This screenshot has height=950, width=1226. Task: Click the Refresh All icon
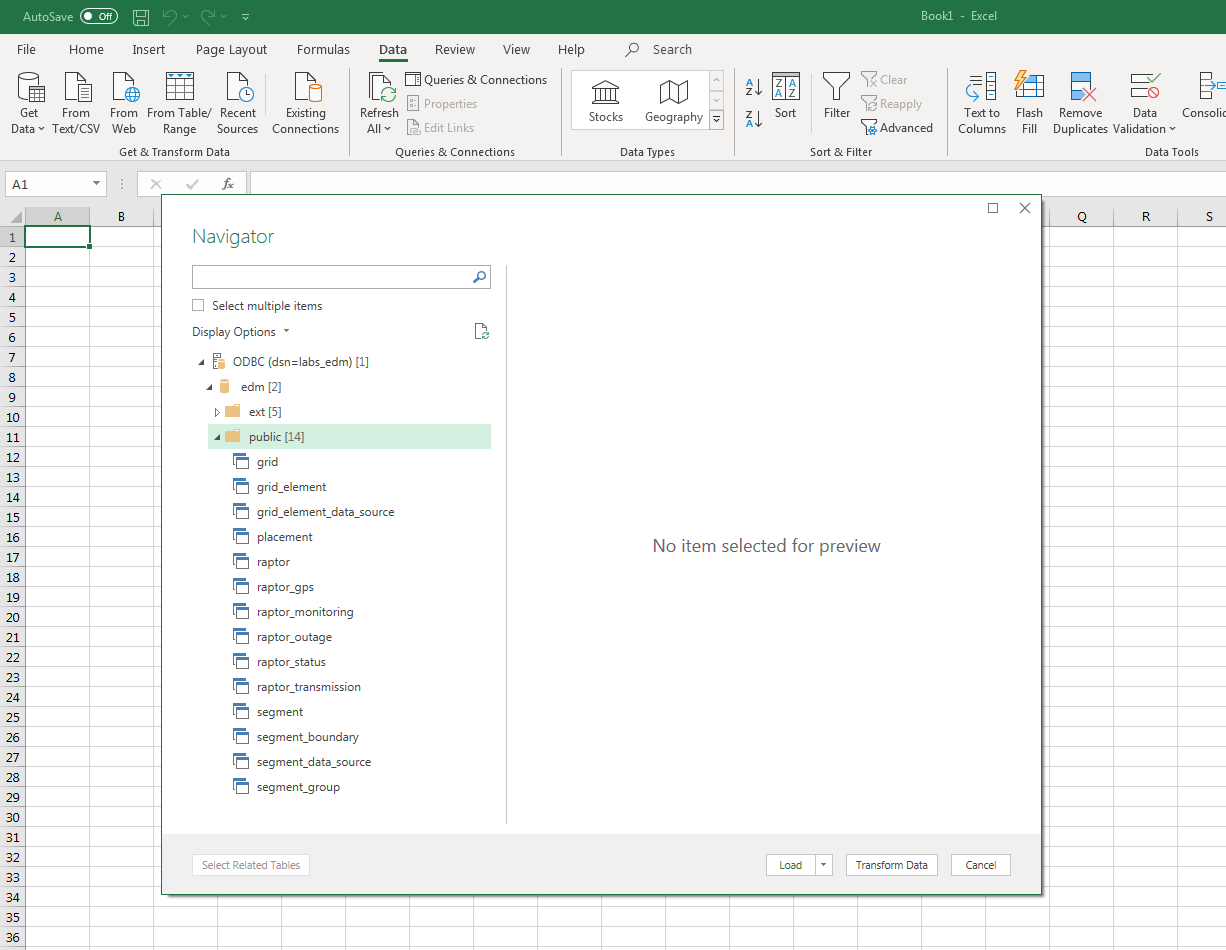(x=381, y=88)
